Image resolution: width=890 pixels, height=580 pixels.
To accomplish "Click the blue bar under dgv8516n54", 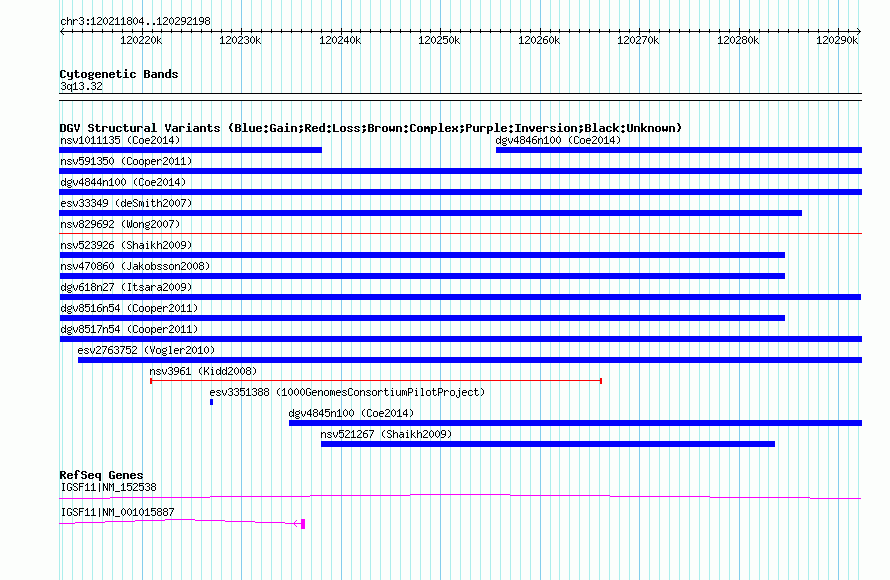I will pyautogui.click(x=422, y=318).
